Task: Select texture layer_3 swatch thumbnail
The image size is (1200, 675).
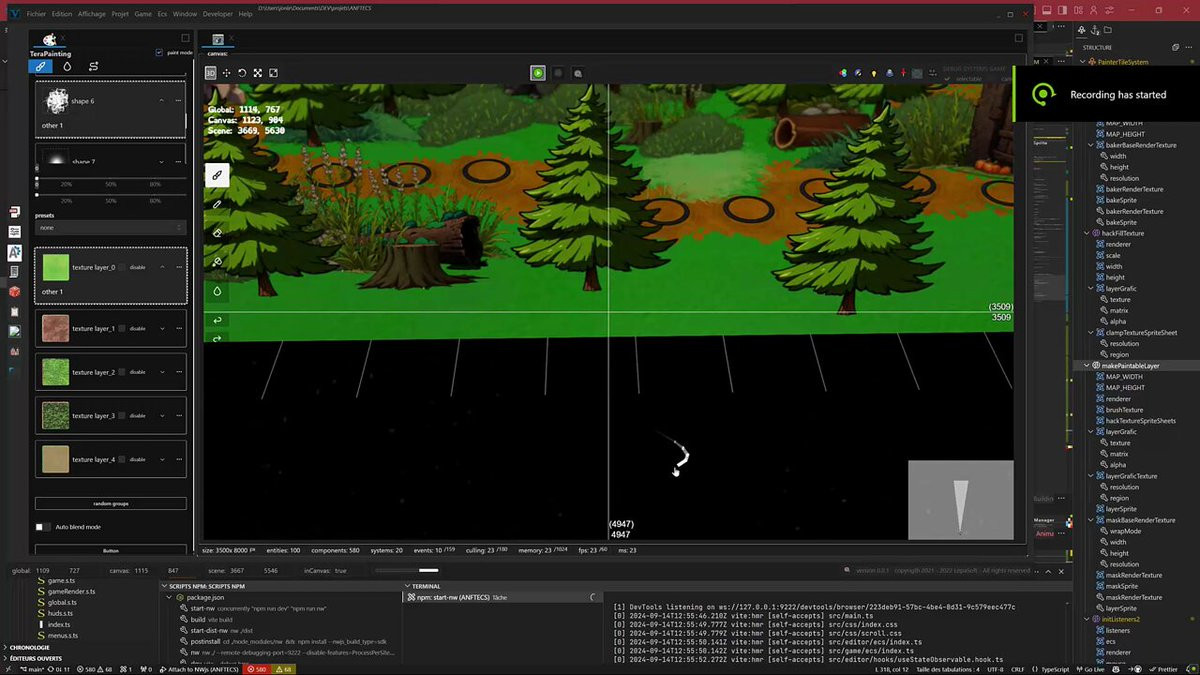Action: click(55, 415)
